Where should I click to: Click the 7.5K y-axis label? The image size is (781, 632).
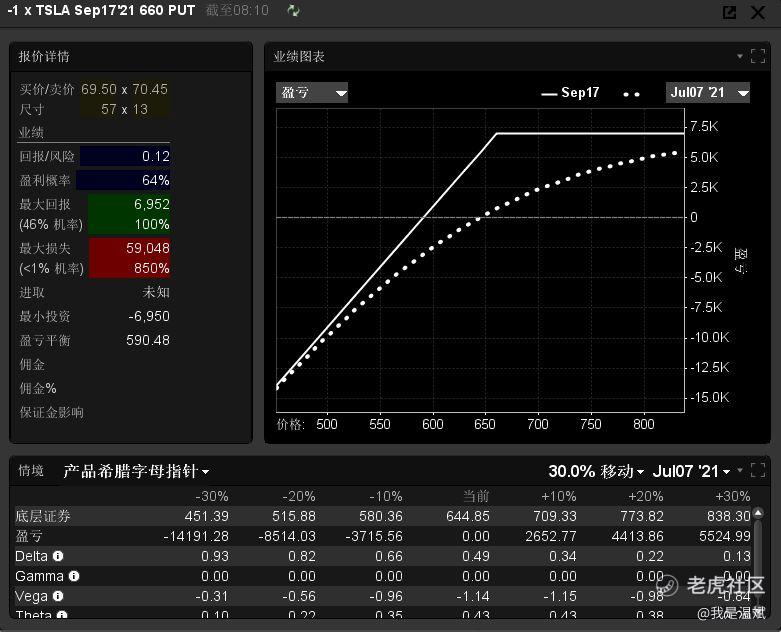[704, 126]
